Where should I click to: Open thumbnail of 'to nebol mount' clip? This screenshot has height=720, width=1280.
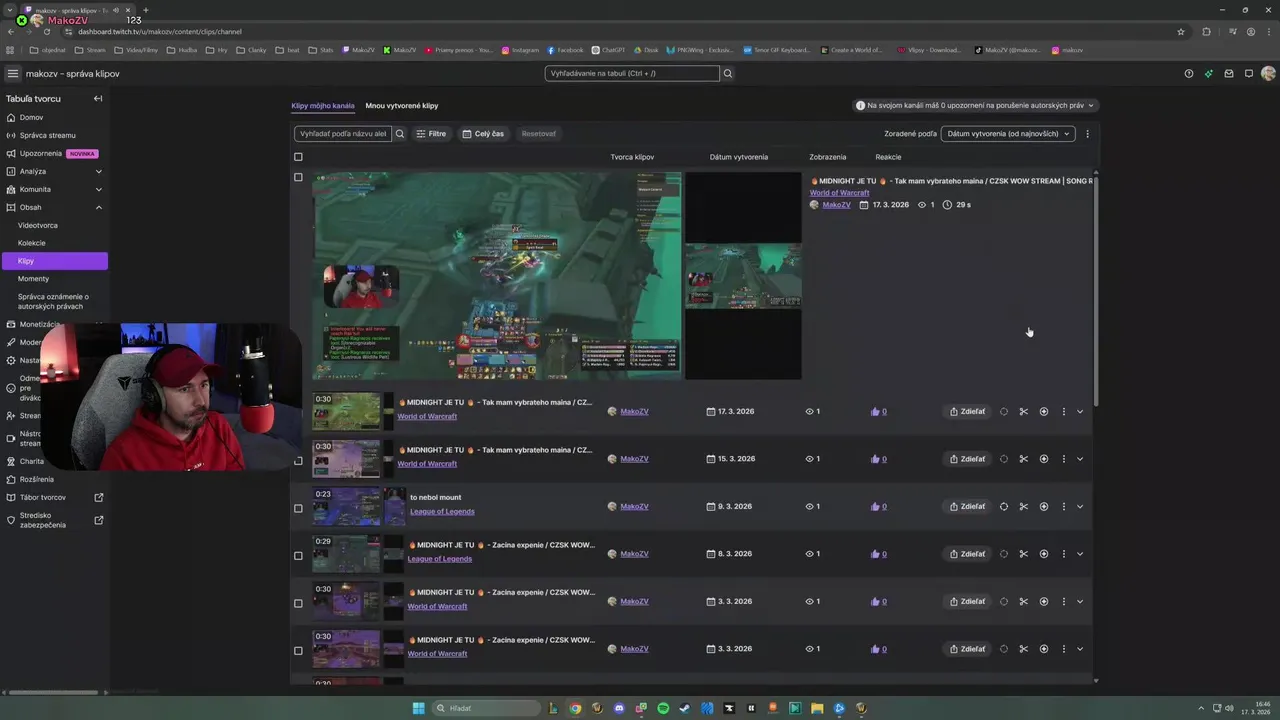click(x=347, y=506)
